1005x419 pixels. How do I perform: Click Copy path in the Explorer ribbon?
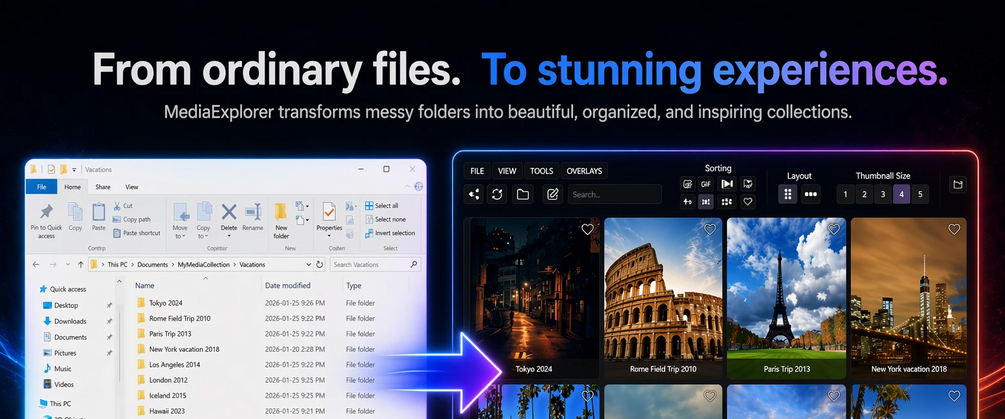coord(132,219)
